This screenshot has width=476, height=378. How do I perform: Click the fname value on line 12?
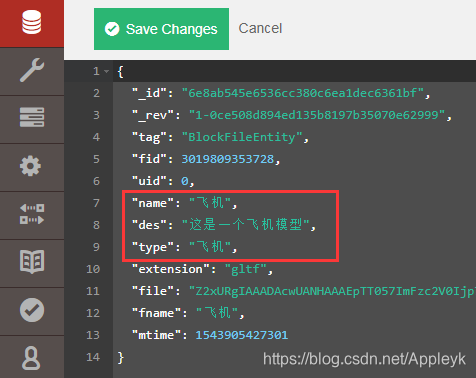click(x=217, y=313)
